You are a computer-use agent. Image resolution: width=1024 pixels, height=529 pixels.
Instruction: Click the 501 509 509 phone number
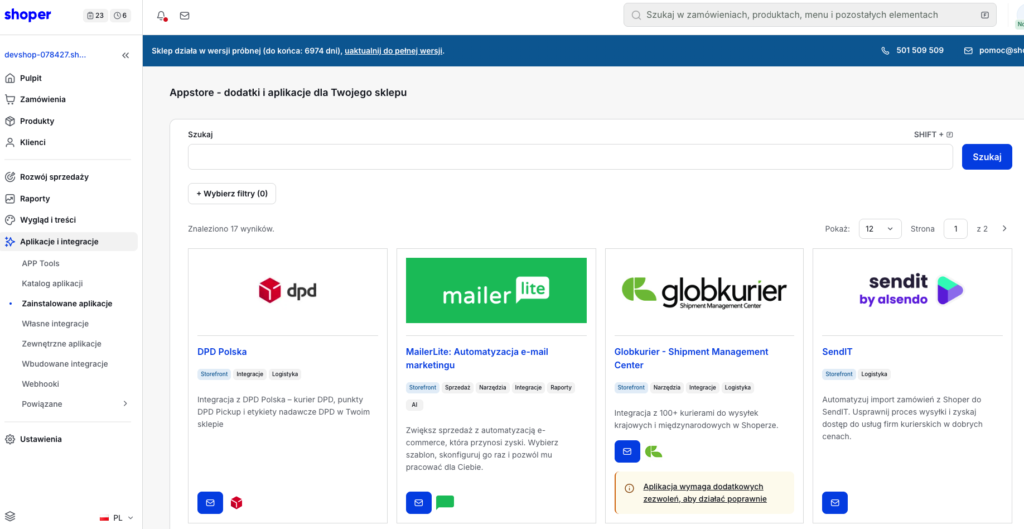pyautogui.click(x=919, y=50)
